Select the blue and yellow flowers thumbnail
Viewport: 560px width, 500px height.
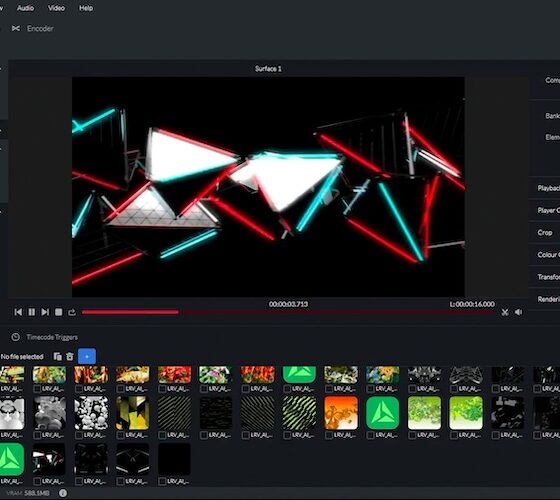click(382, 375)
